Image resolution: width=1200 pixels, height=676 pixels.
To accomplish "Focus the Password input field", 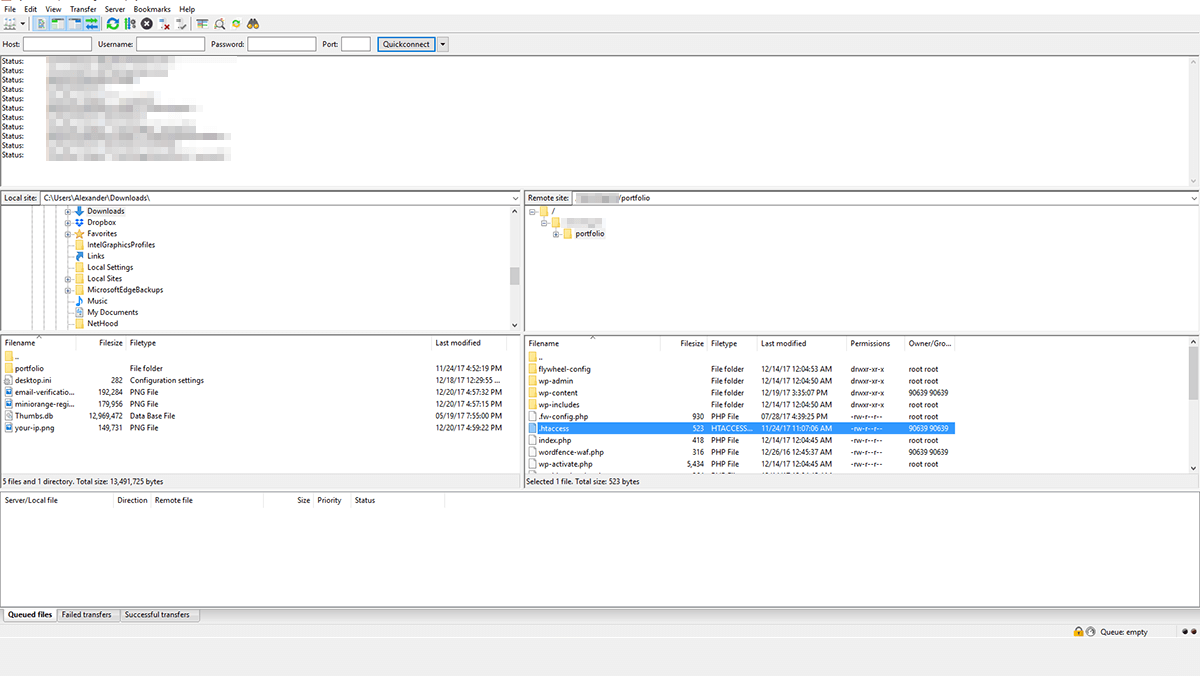I will click(x=282, y=44).
